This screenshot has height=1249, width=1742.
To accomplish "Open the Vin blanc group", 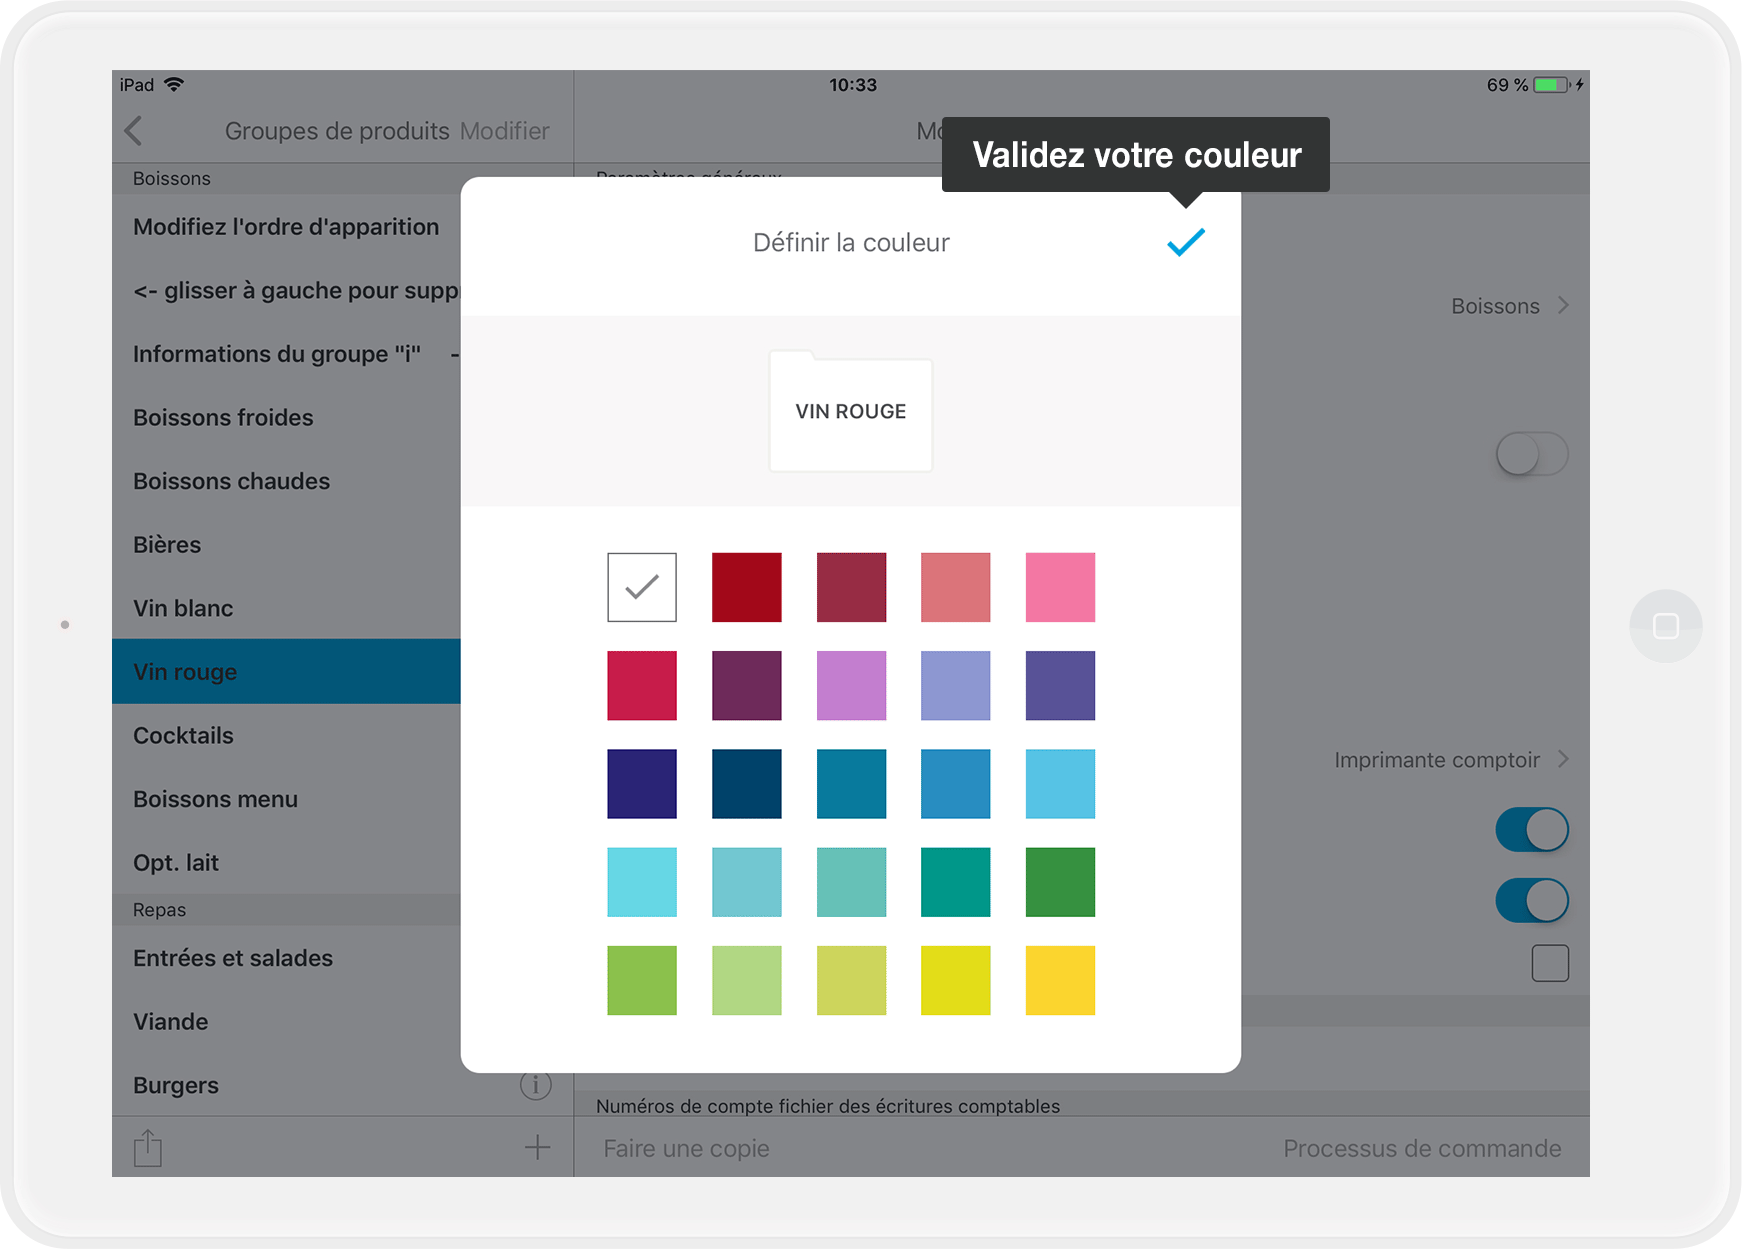I will click(286, 608).
